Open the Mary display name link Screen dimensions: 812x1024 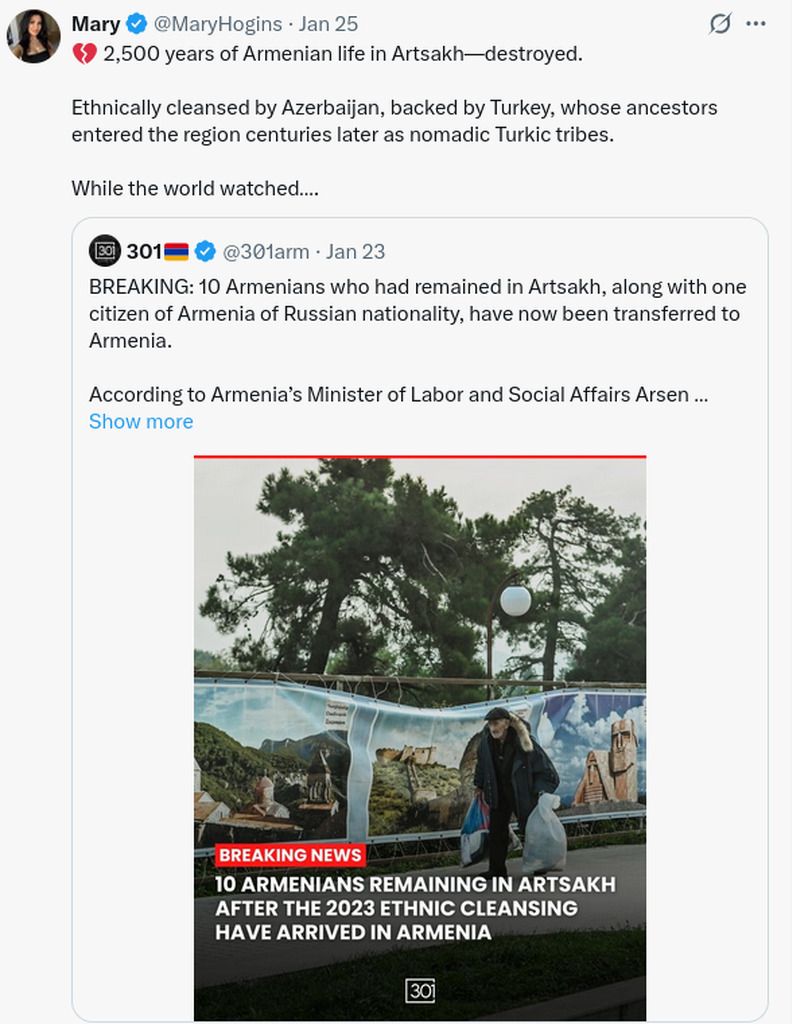pos(96,24)
